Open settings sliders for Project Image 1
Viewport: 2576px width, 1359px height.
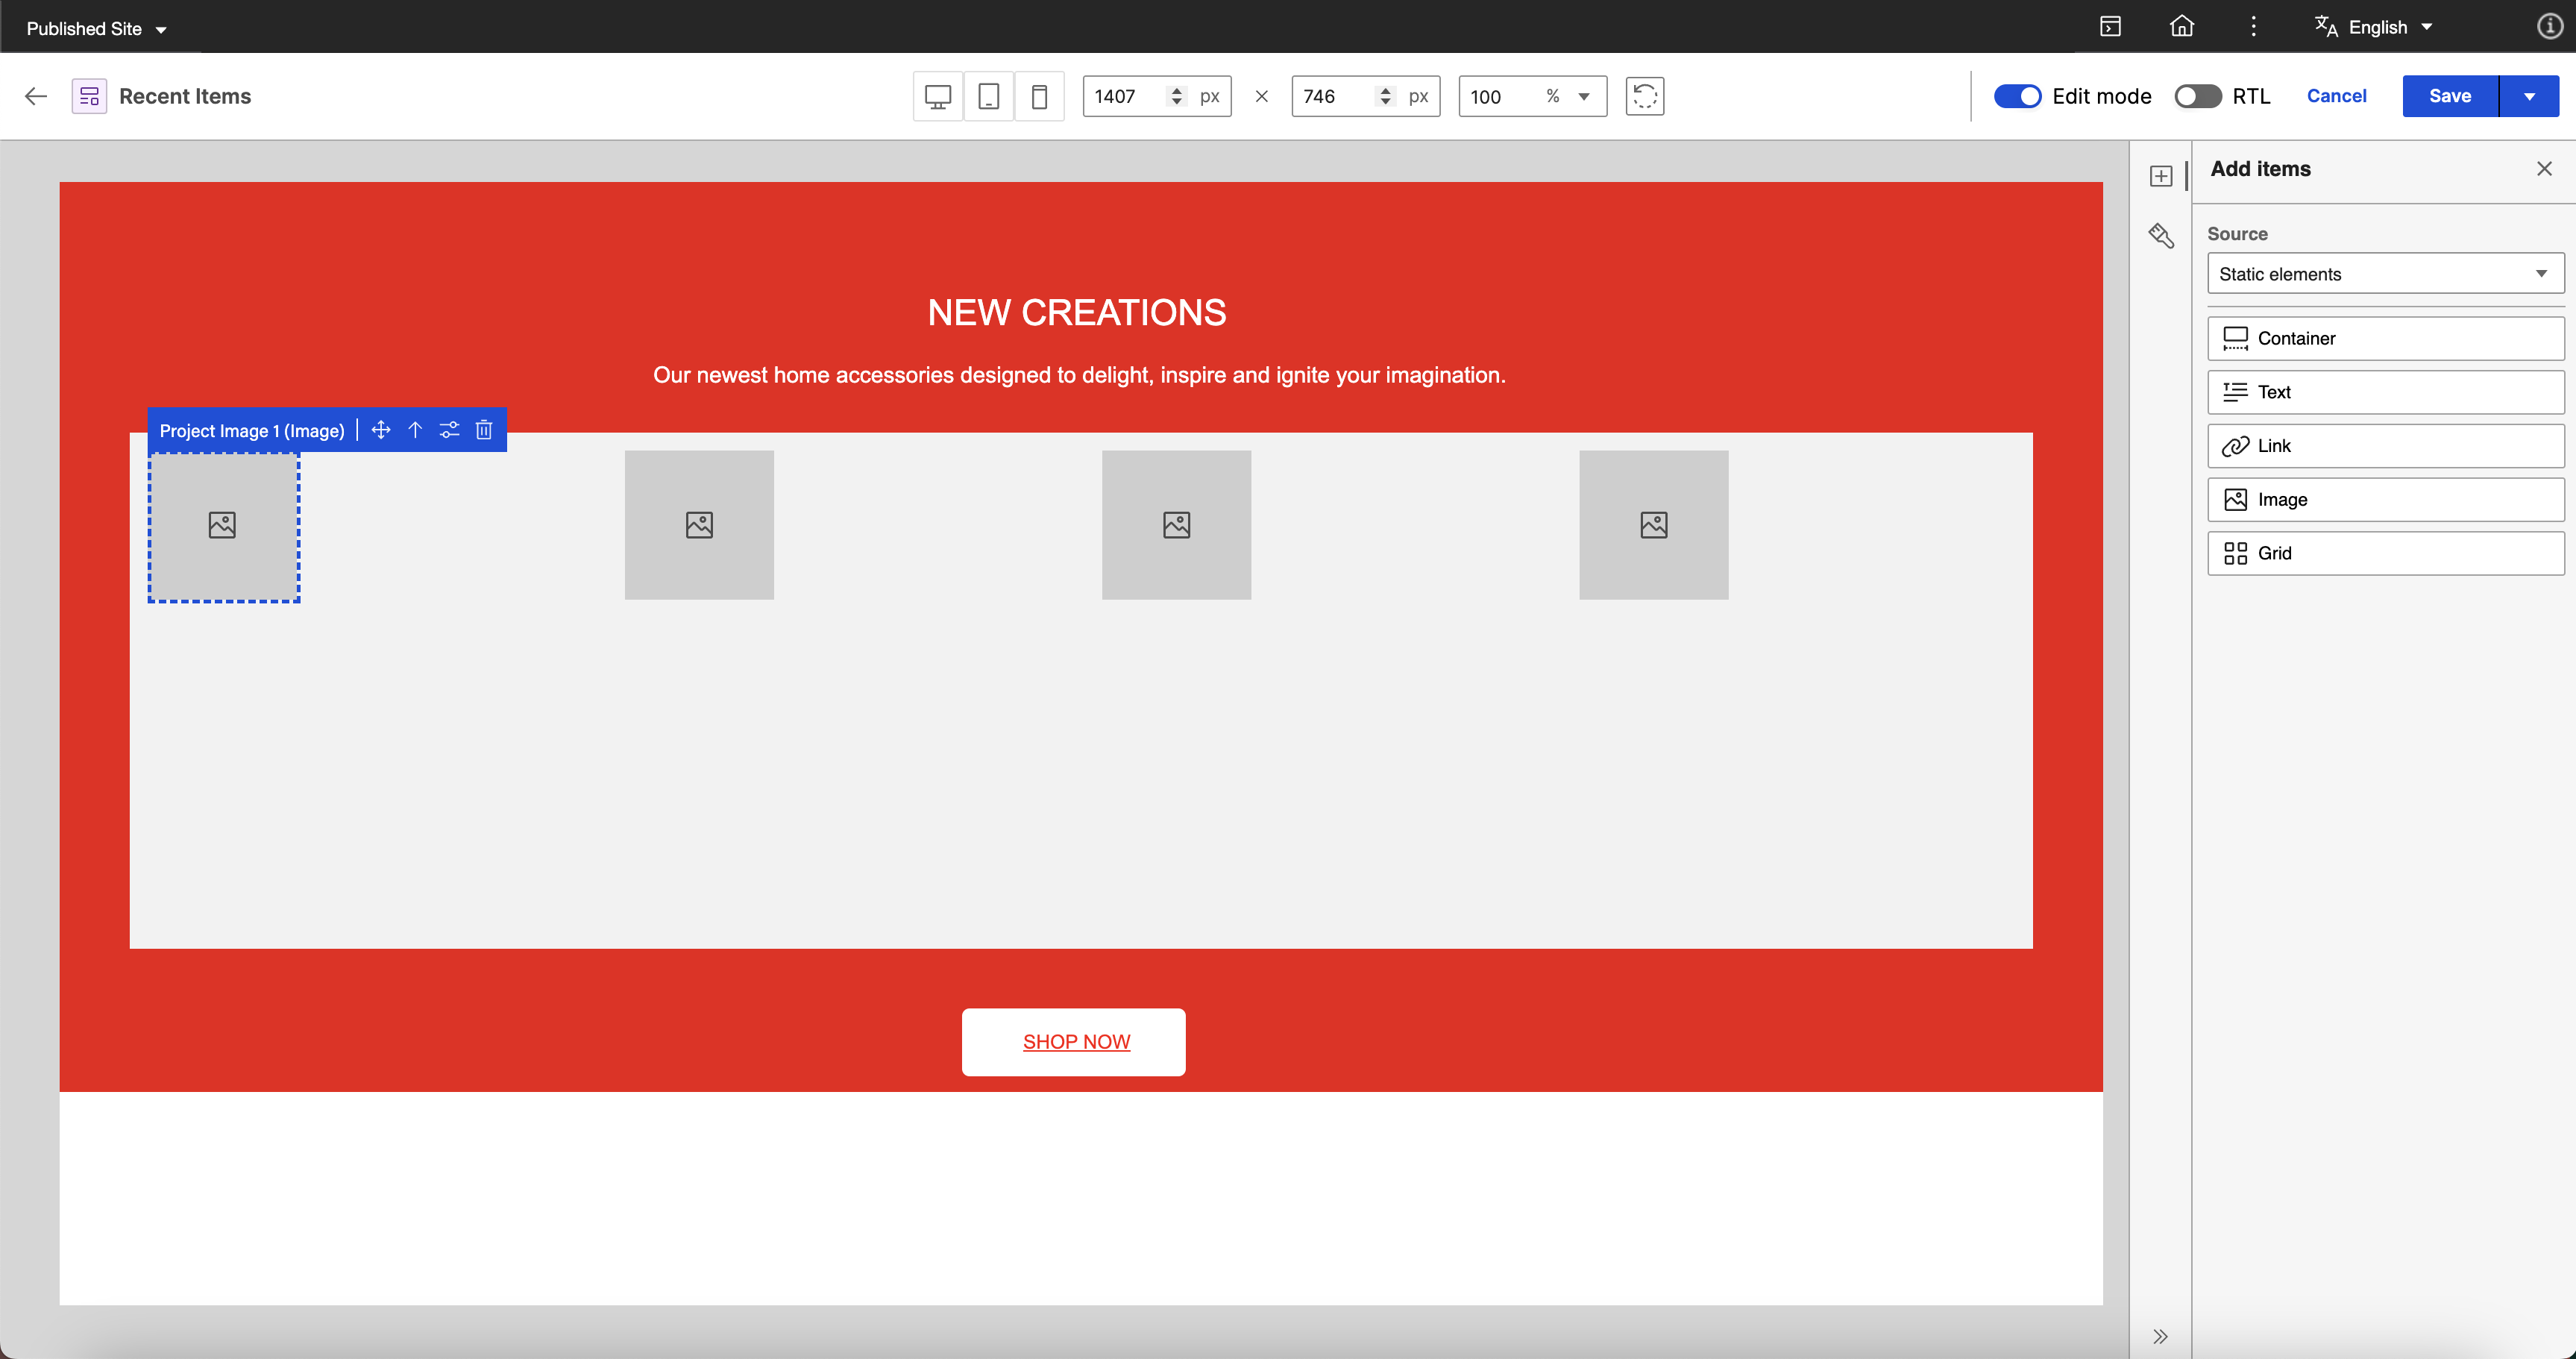tap(449, 430)
